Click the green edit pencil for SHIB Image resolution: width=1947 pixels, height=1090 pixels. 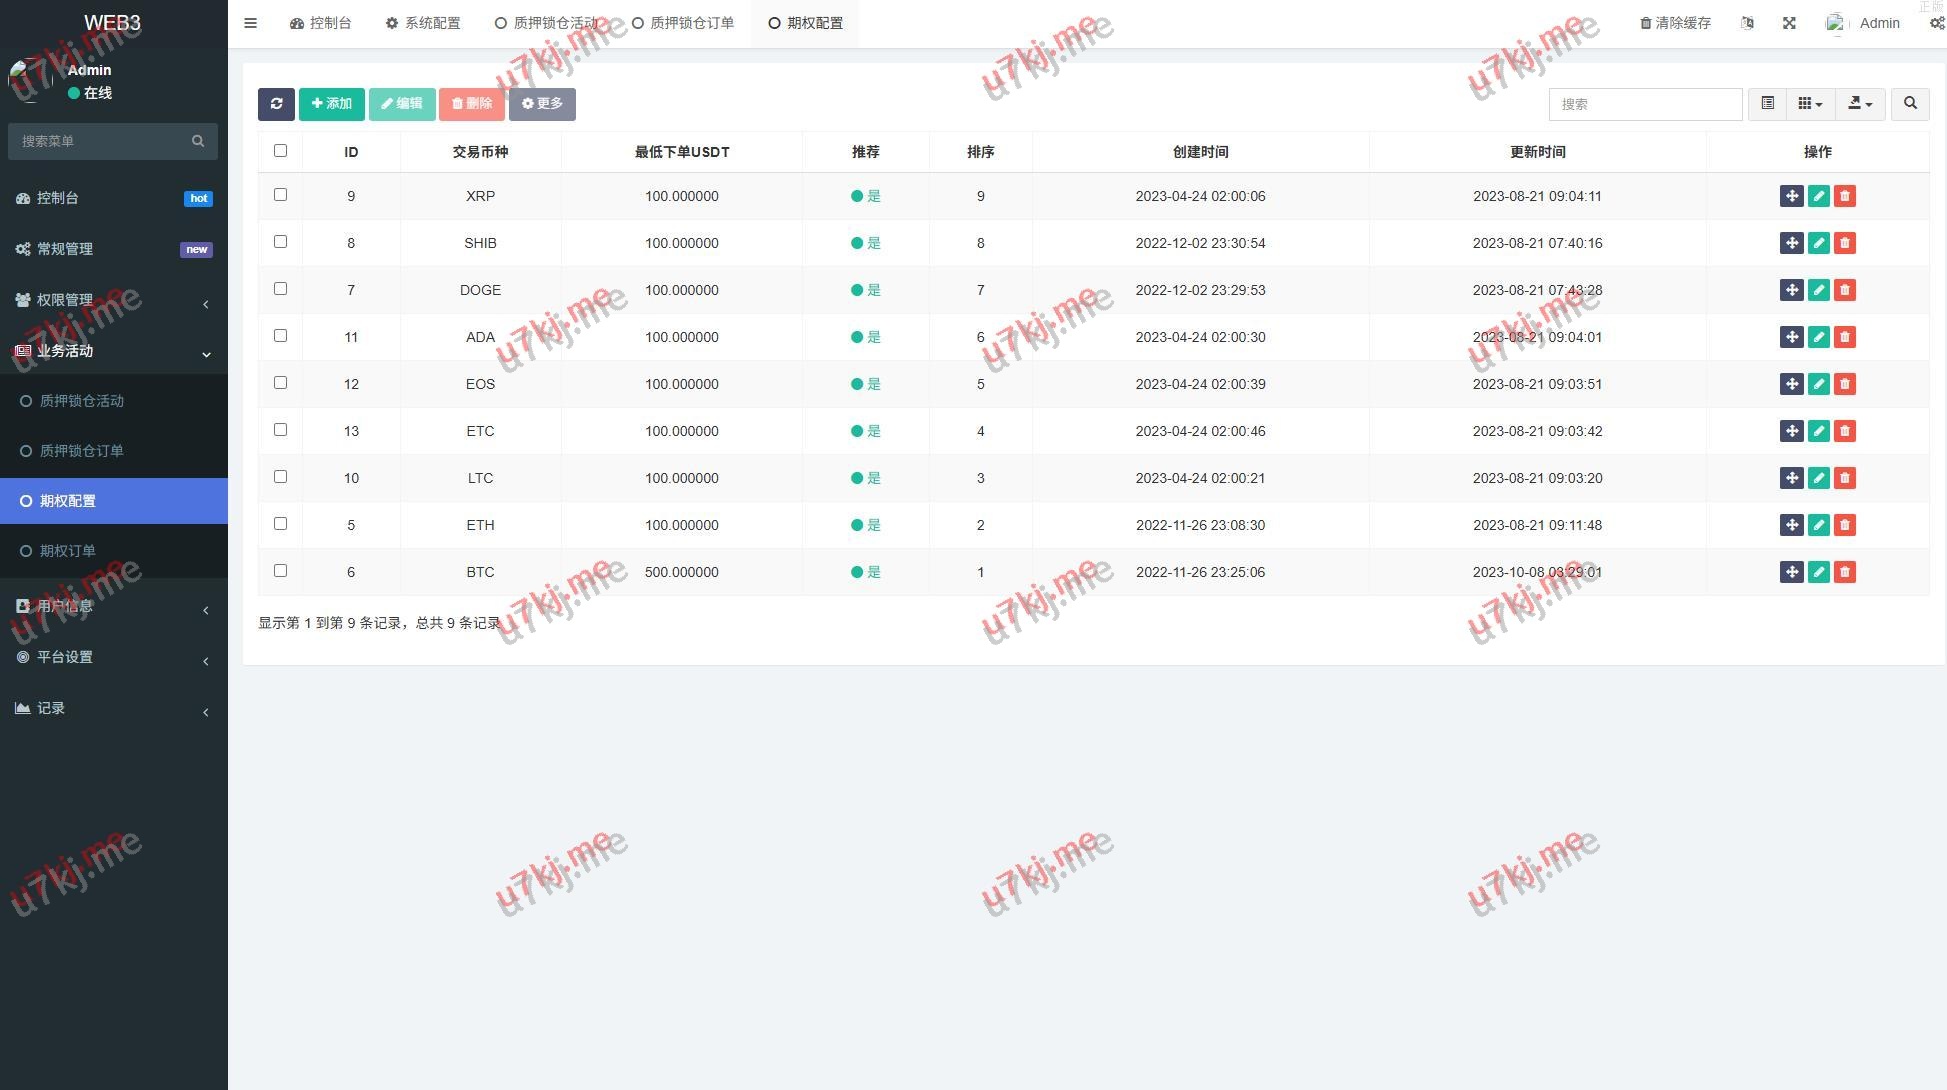[x=1818, y=243]
